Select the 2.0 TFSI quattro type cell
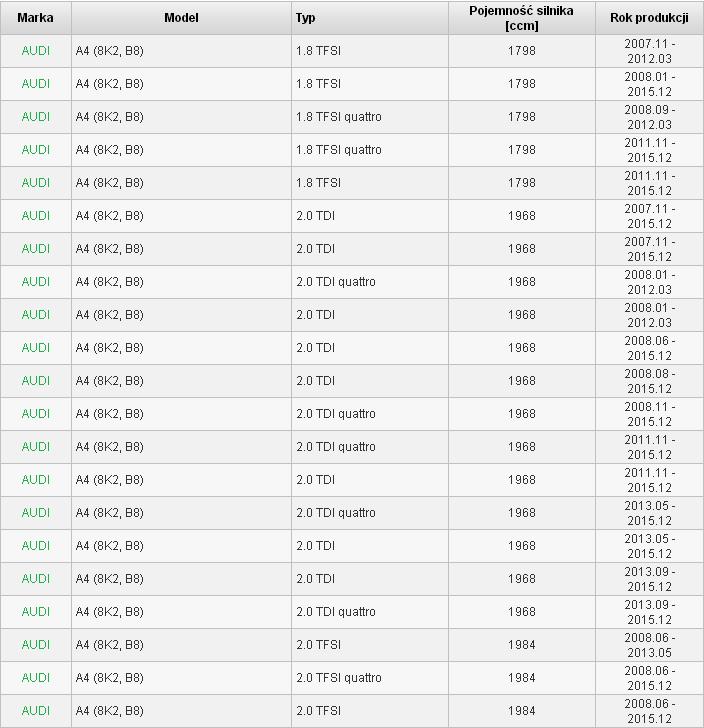Image resolution: width=704 pixels, height=728 pixels. pyautogui.click(x=370, y=677)
